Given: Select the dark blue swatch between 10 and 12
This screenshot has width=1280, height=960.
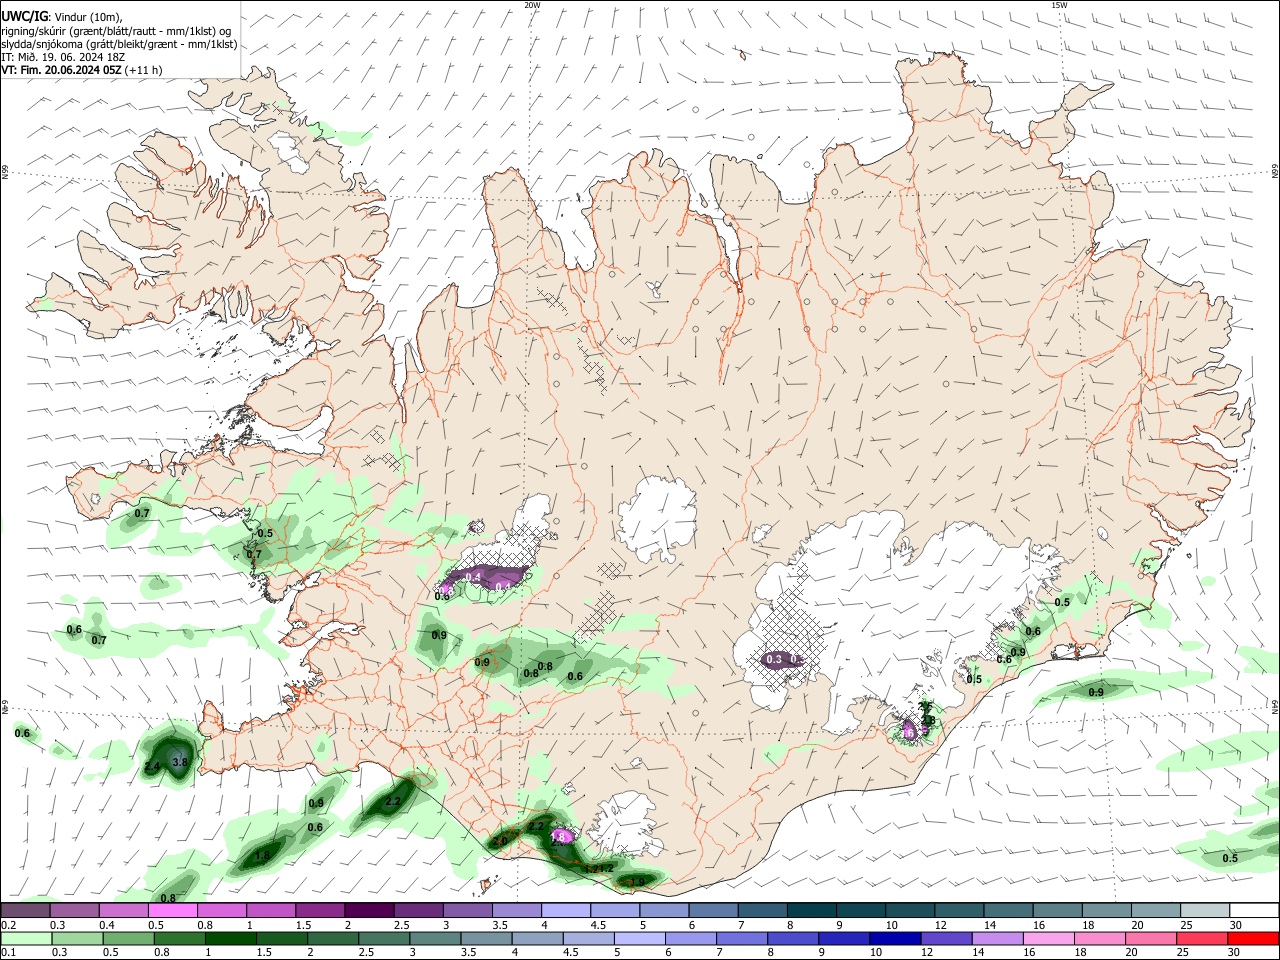Looking at the screenshot, I should pyautogui.click(x=894, y=938).
